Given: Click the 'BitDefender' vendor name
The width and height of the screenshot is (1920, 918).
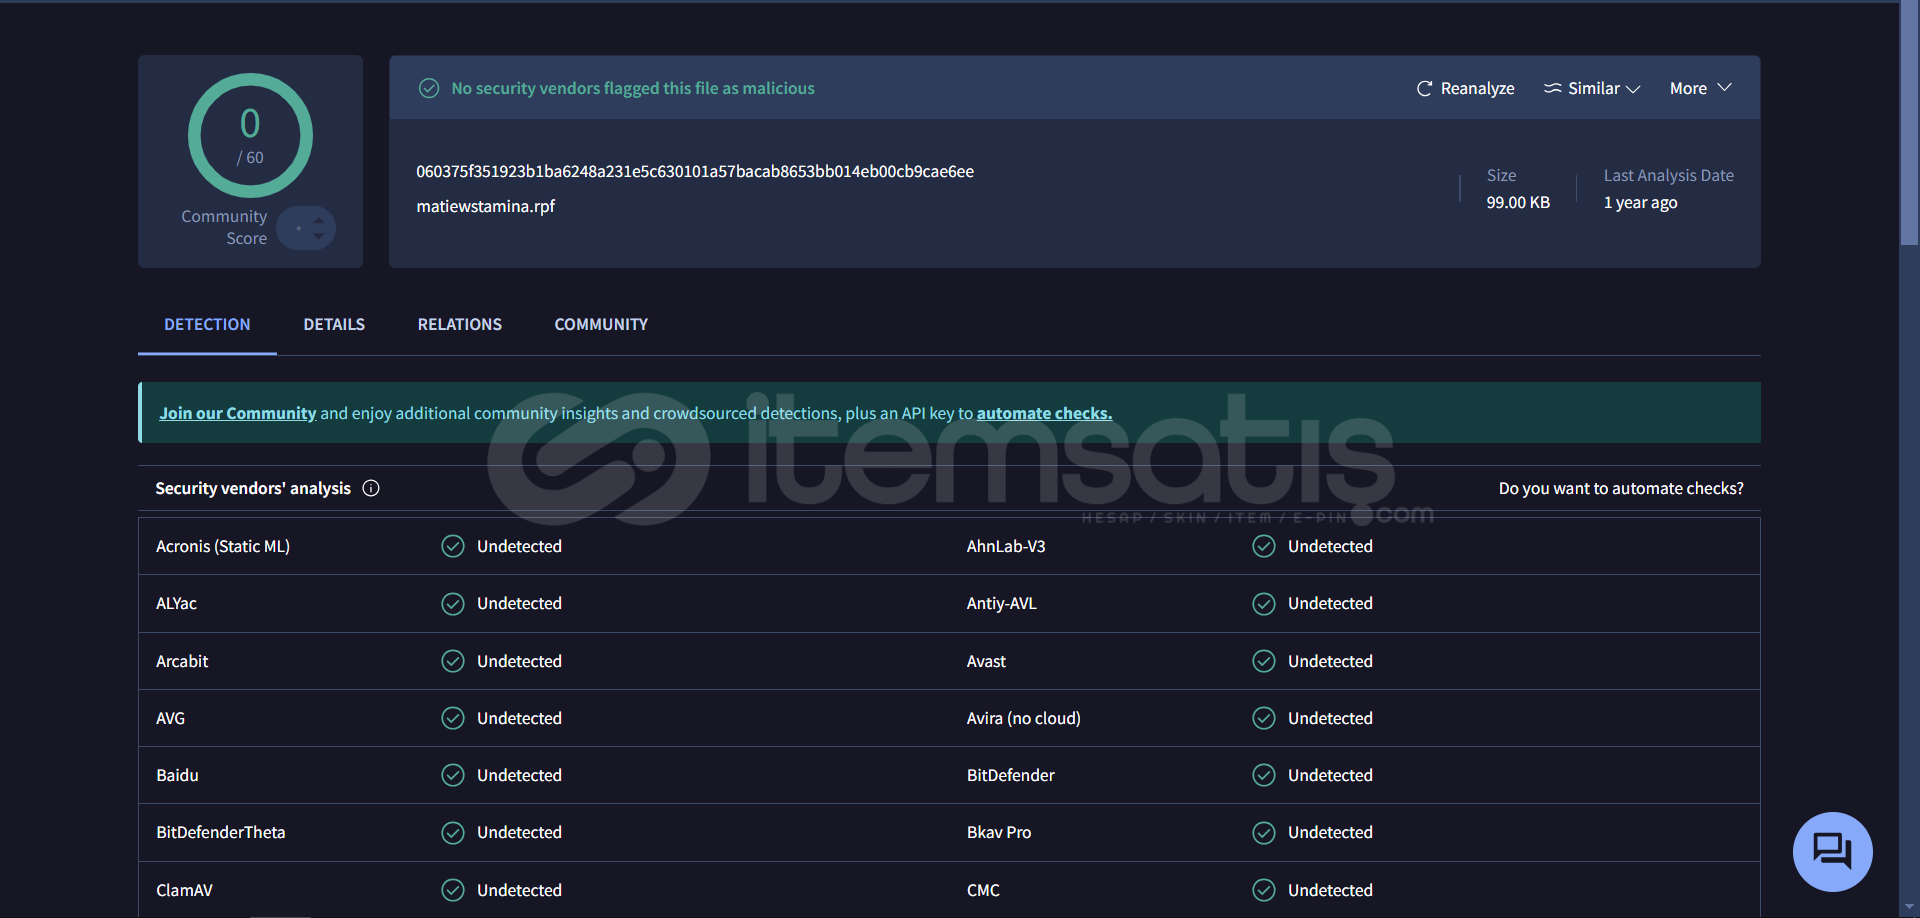Looking at the screenshot, I should [x=1010, y=775].
